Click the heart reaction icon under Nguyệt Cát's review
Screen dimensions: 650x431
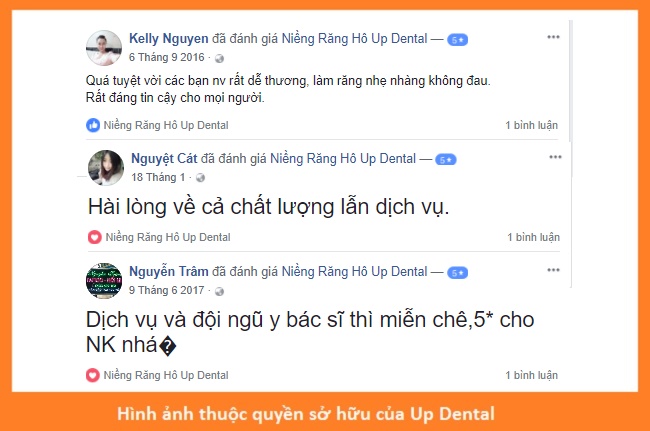[95, 237]
